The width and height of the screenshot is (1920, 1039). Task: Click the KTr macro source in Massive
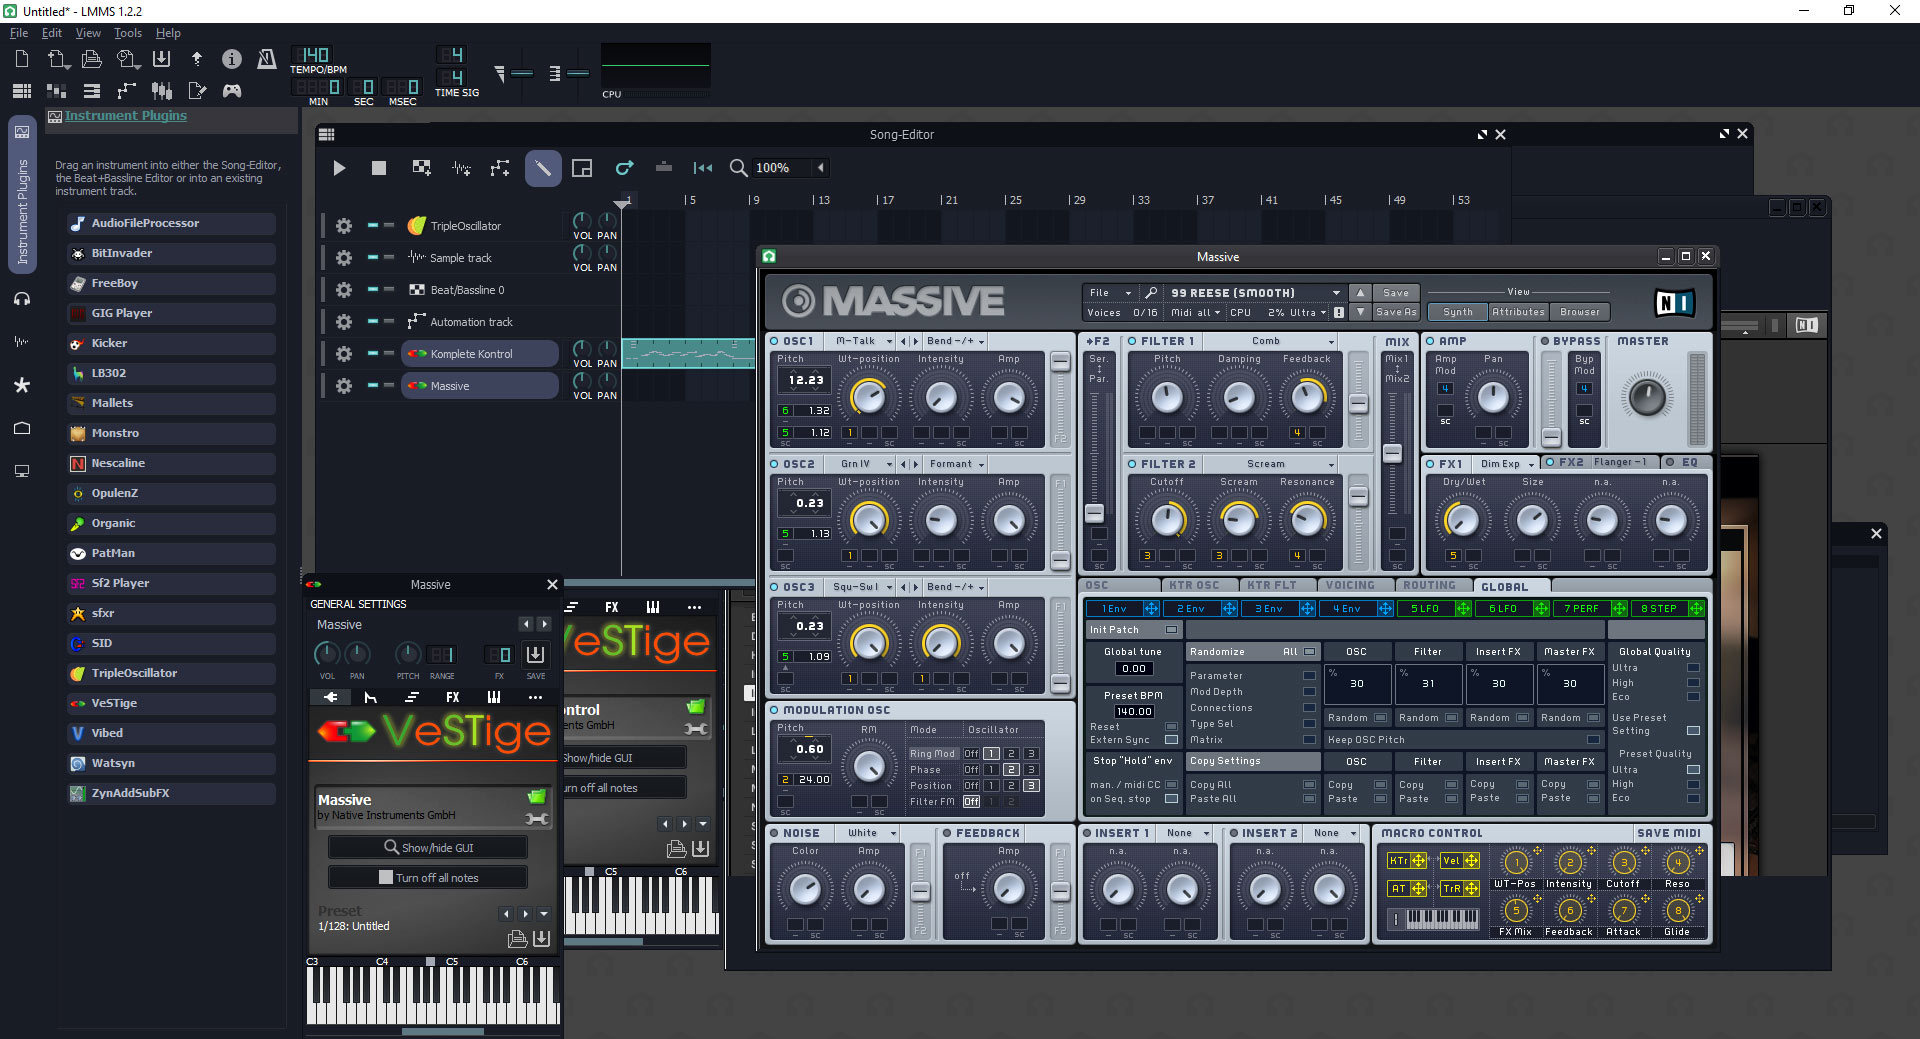click(x=1407, y=861)
